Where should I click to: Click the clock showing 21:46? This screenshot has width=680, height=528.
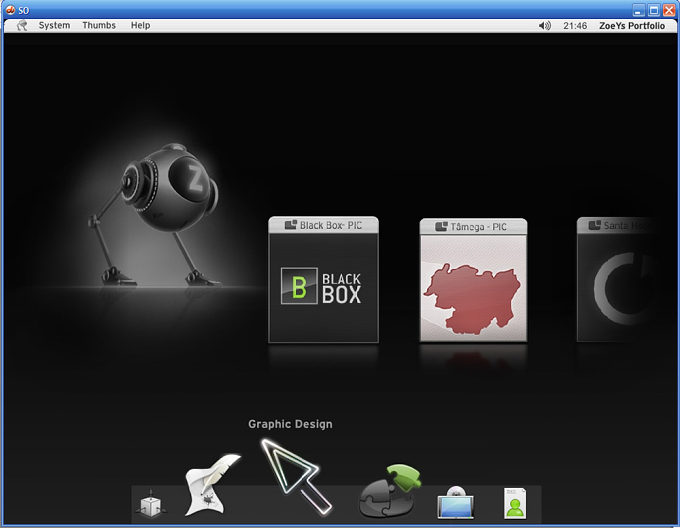(x=575, y=26)
